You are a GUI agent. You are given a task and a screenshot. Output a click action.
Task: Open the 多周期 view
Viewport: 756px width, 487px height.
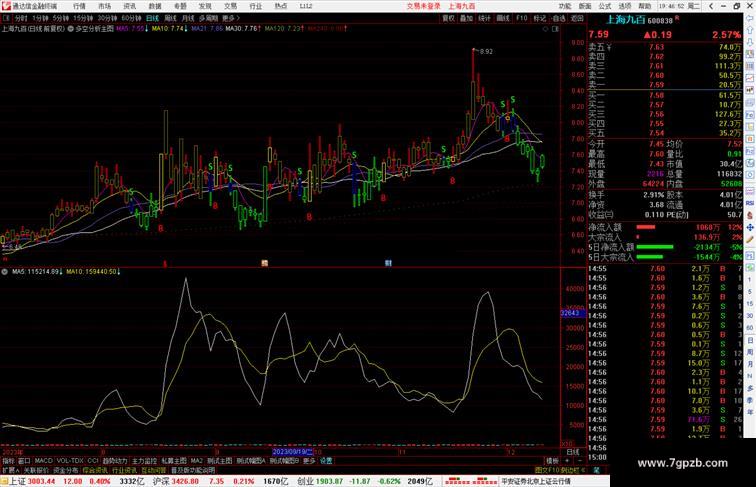[208, 18]
